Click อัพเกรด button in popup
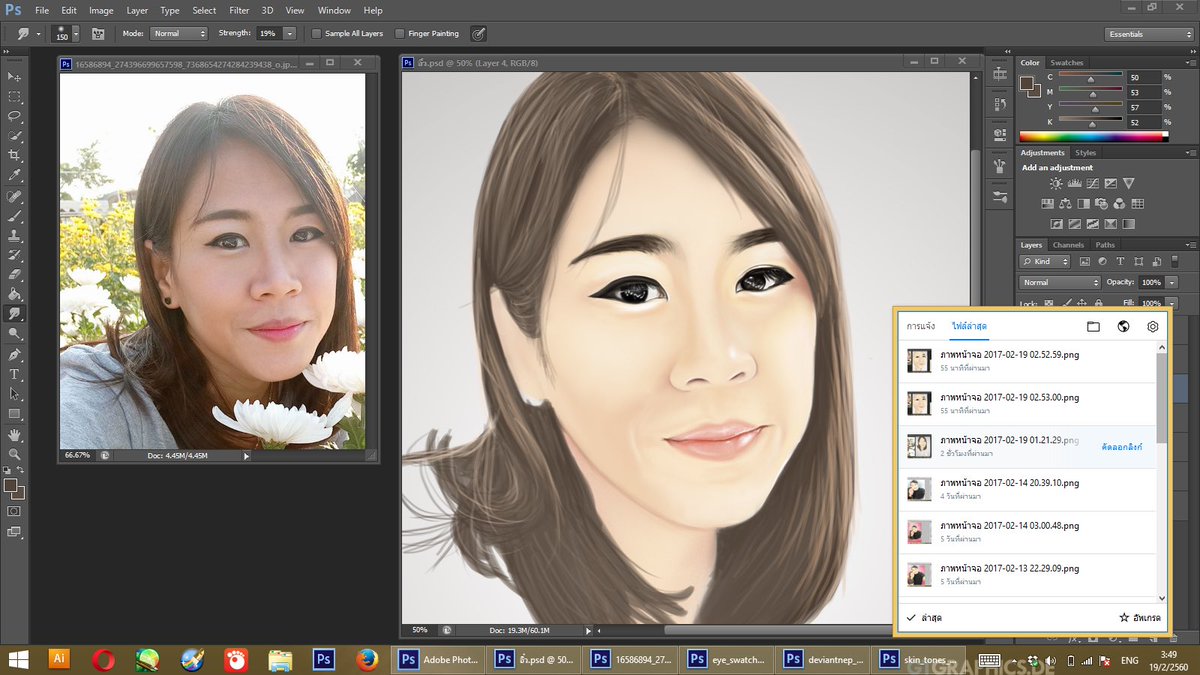Screen dimensions: 1200x675 1139,618
